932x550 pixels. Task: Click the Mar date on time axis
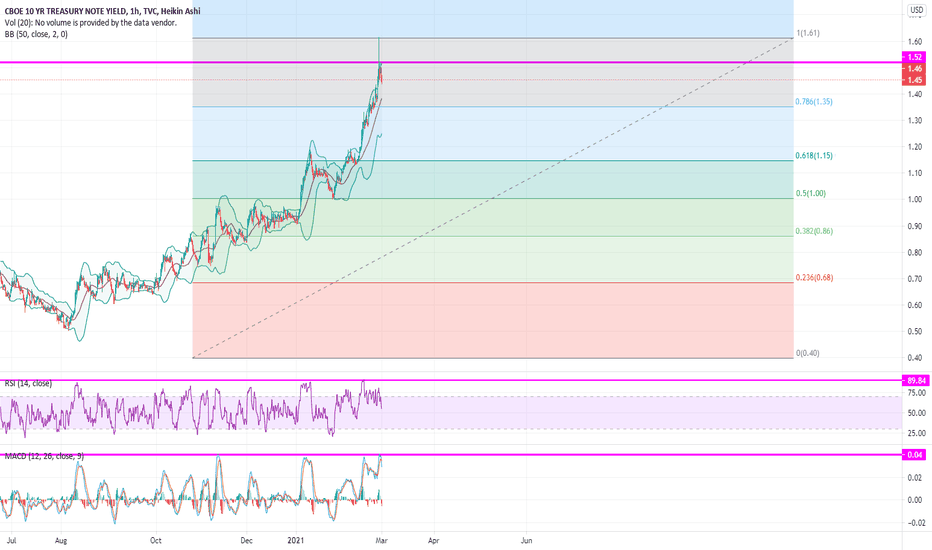tap(382, 540)
